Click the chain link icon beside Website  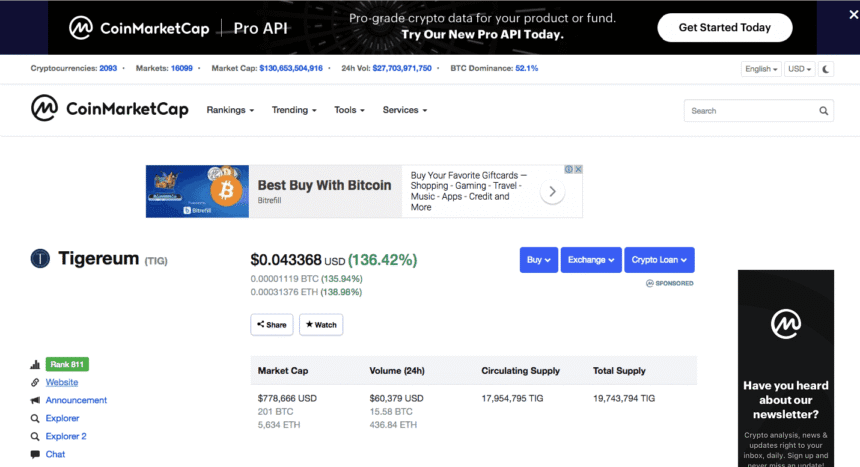pos(35,382)
